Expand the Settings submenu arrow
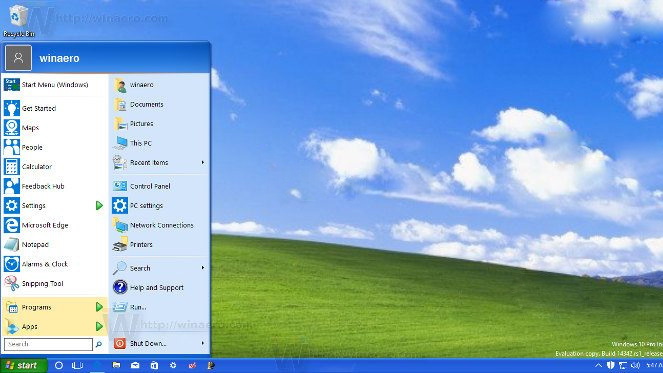Viewport: 663px width, 373px height. click(x=99, y=206)
